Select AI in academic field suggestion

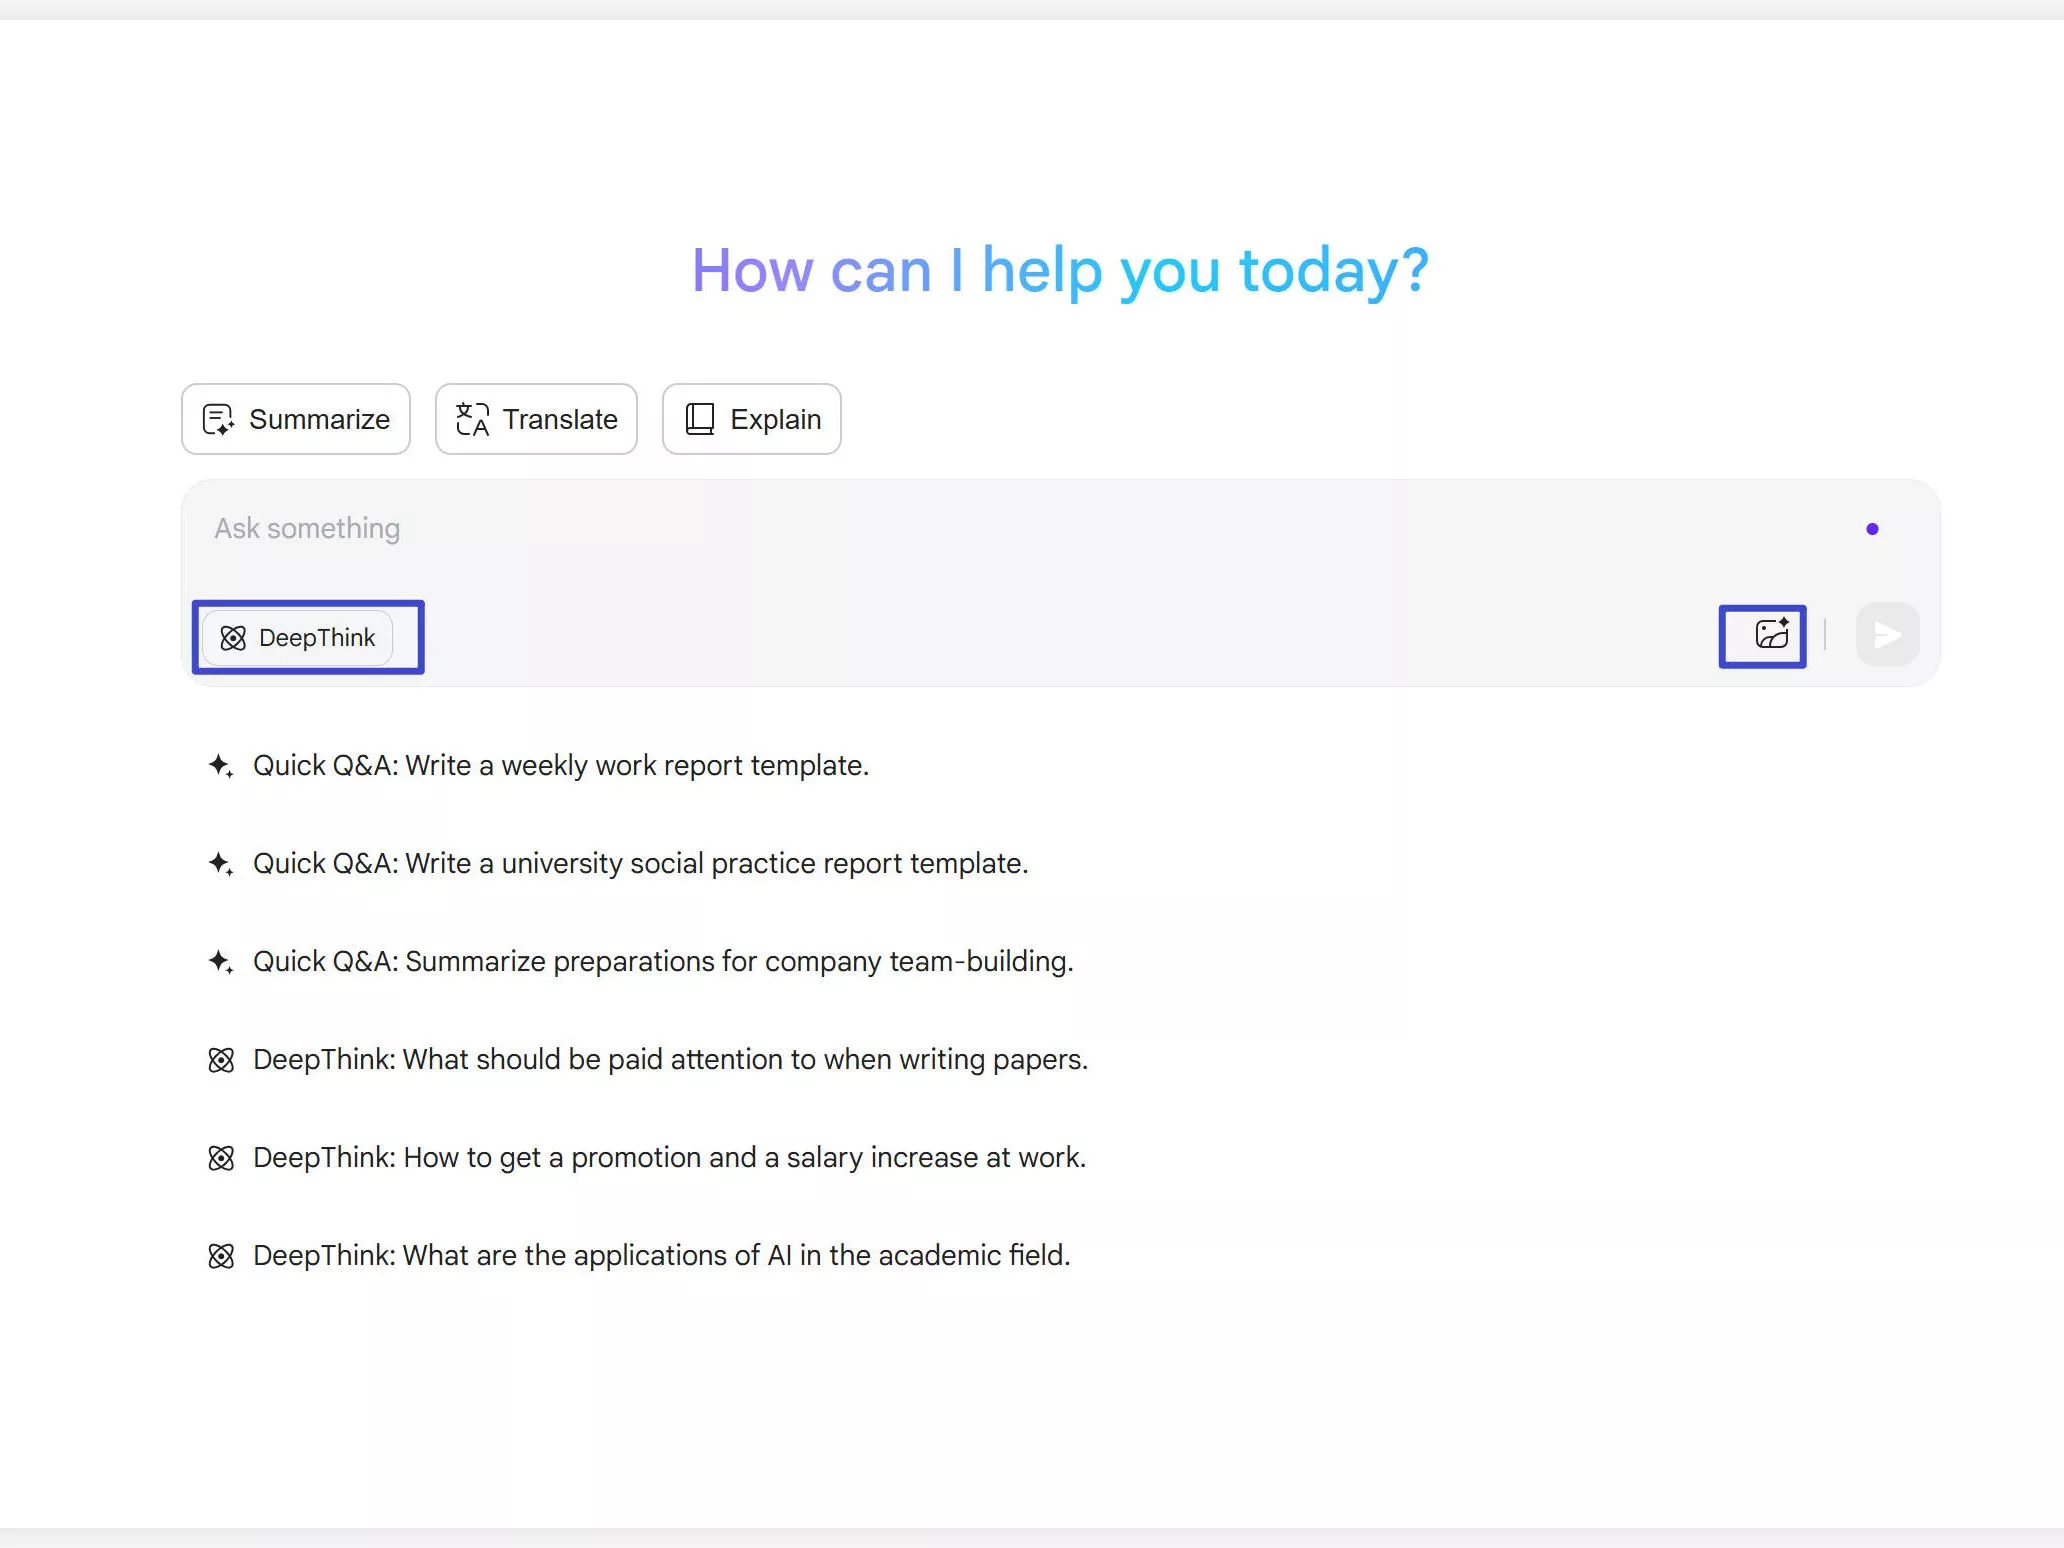pos(660,1256)
